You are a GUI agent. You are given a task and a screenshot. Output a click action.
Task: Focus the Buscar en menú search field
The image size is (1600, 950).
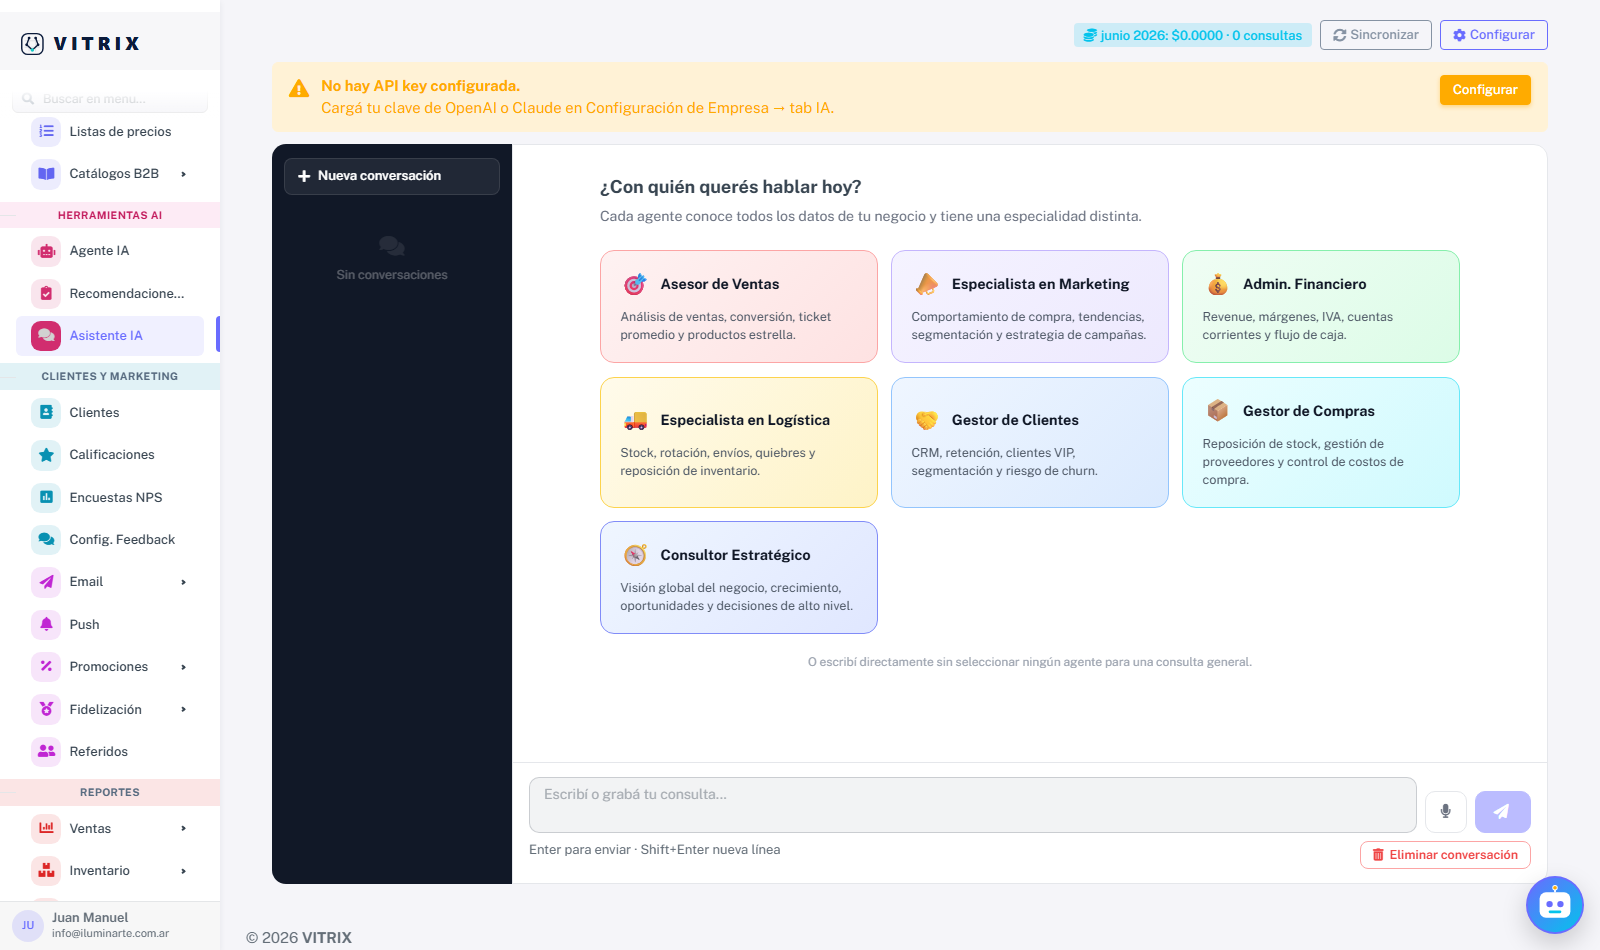[110, 99]
